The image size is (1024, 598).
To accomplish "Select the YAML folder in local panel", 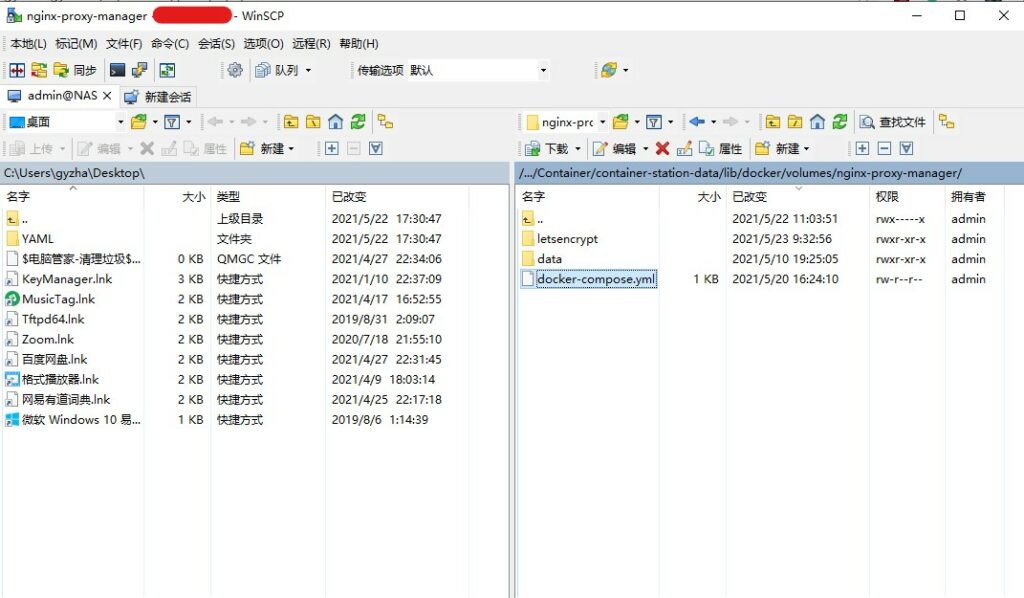I will (x=37, y=239).
